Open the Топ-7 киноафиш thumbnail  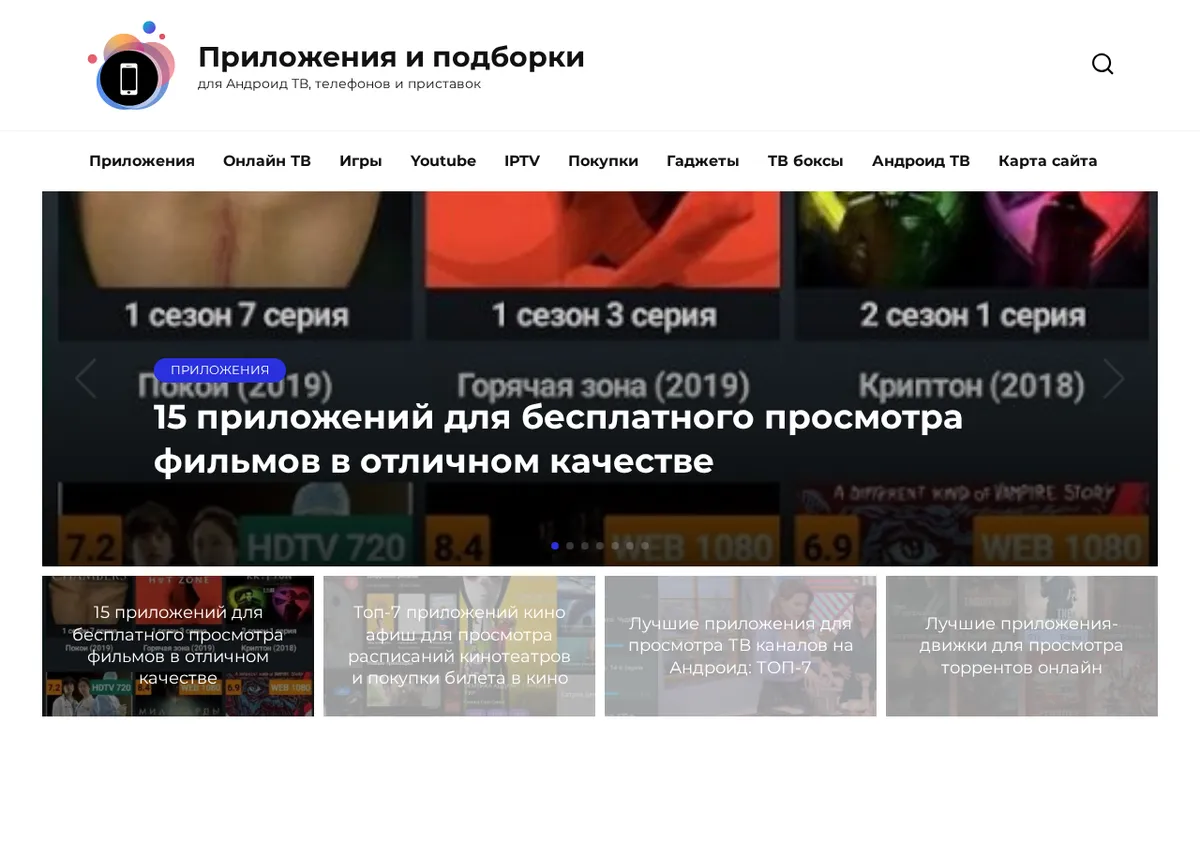point(459,646)
